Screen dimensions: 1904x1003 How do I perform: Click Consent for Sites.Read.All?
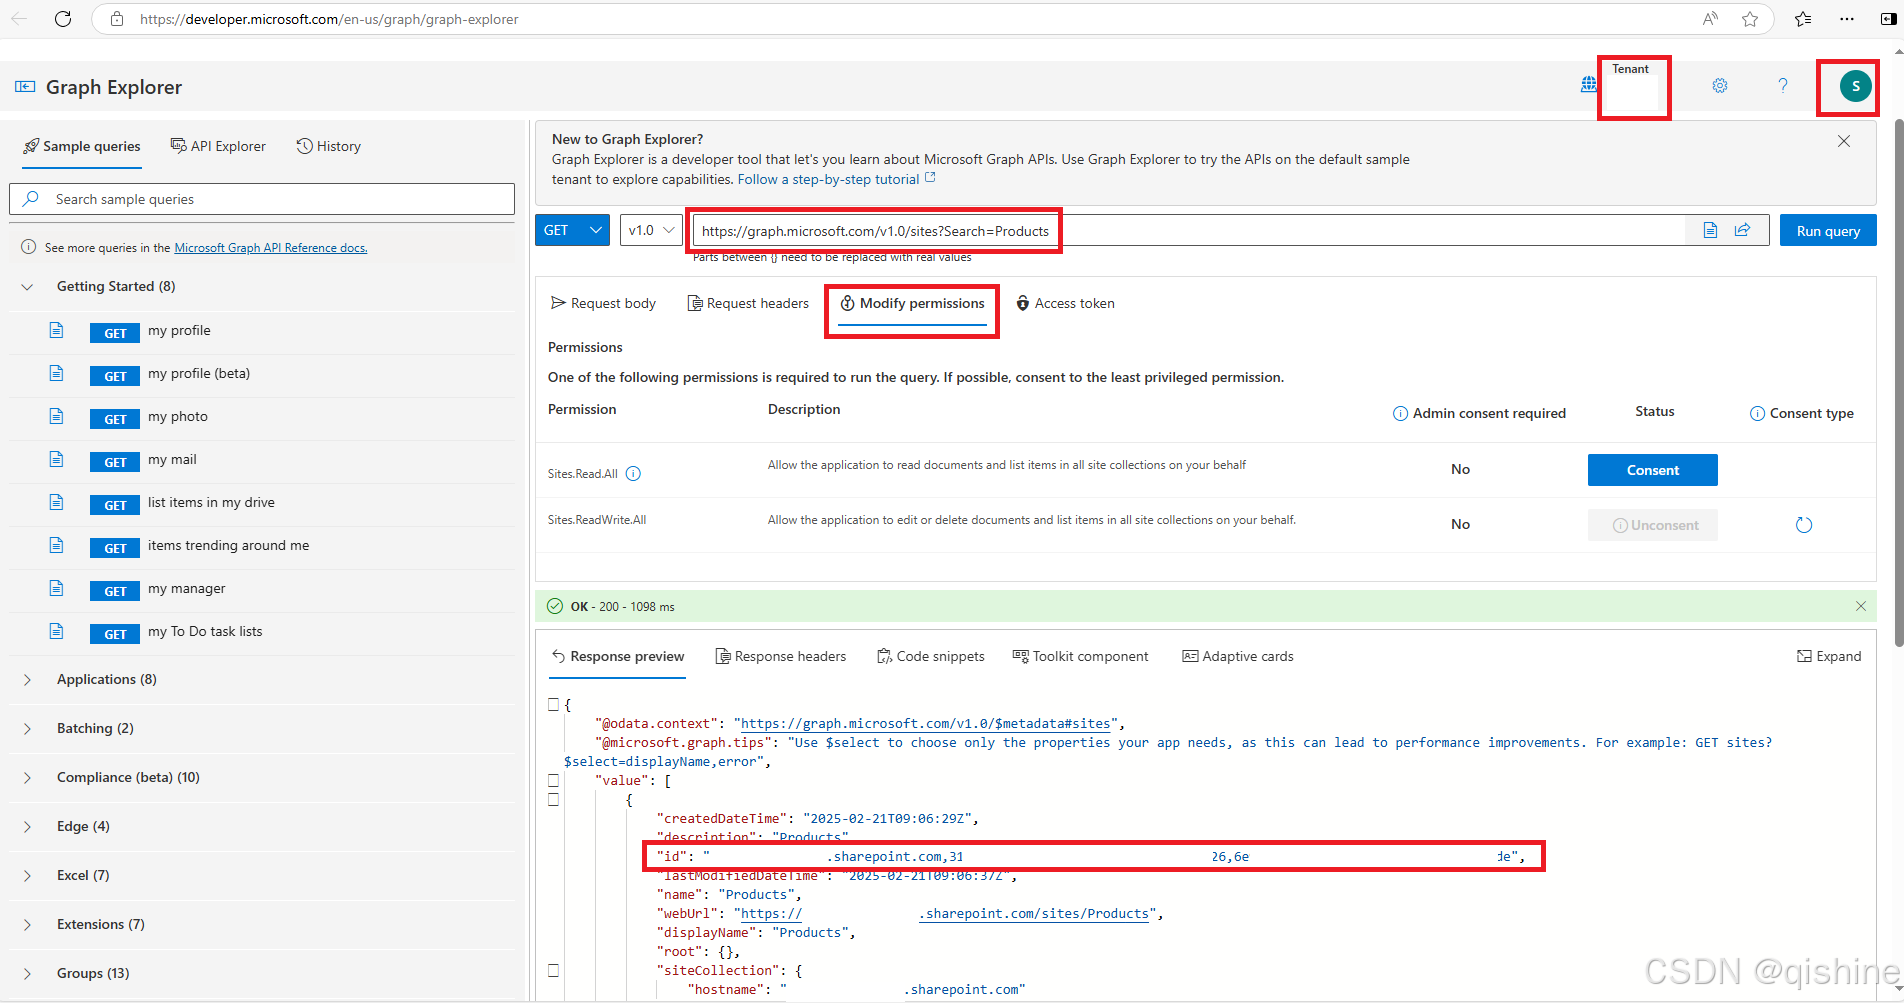[x=1653, y=470]
